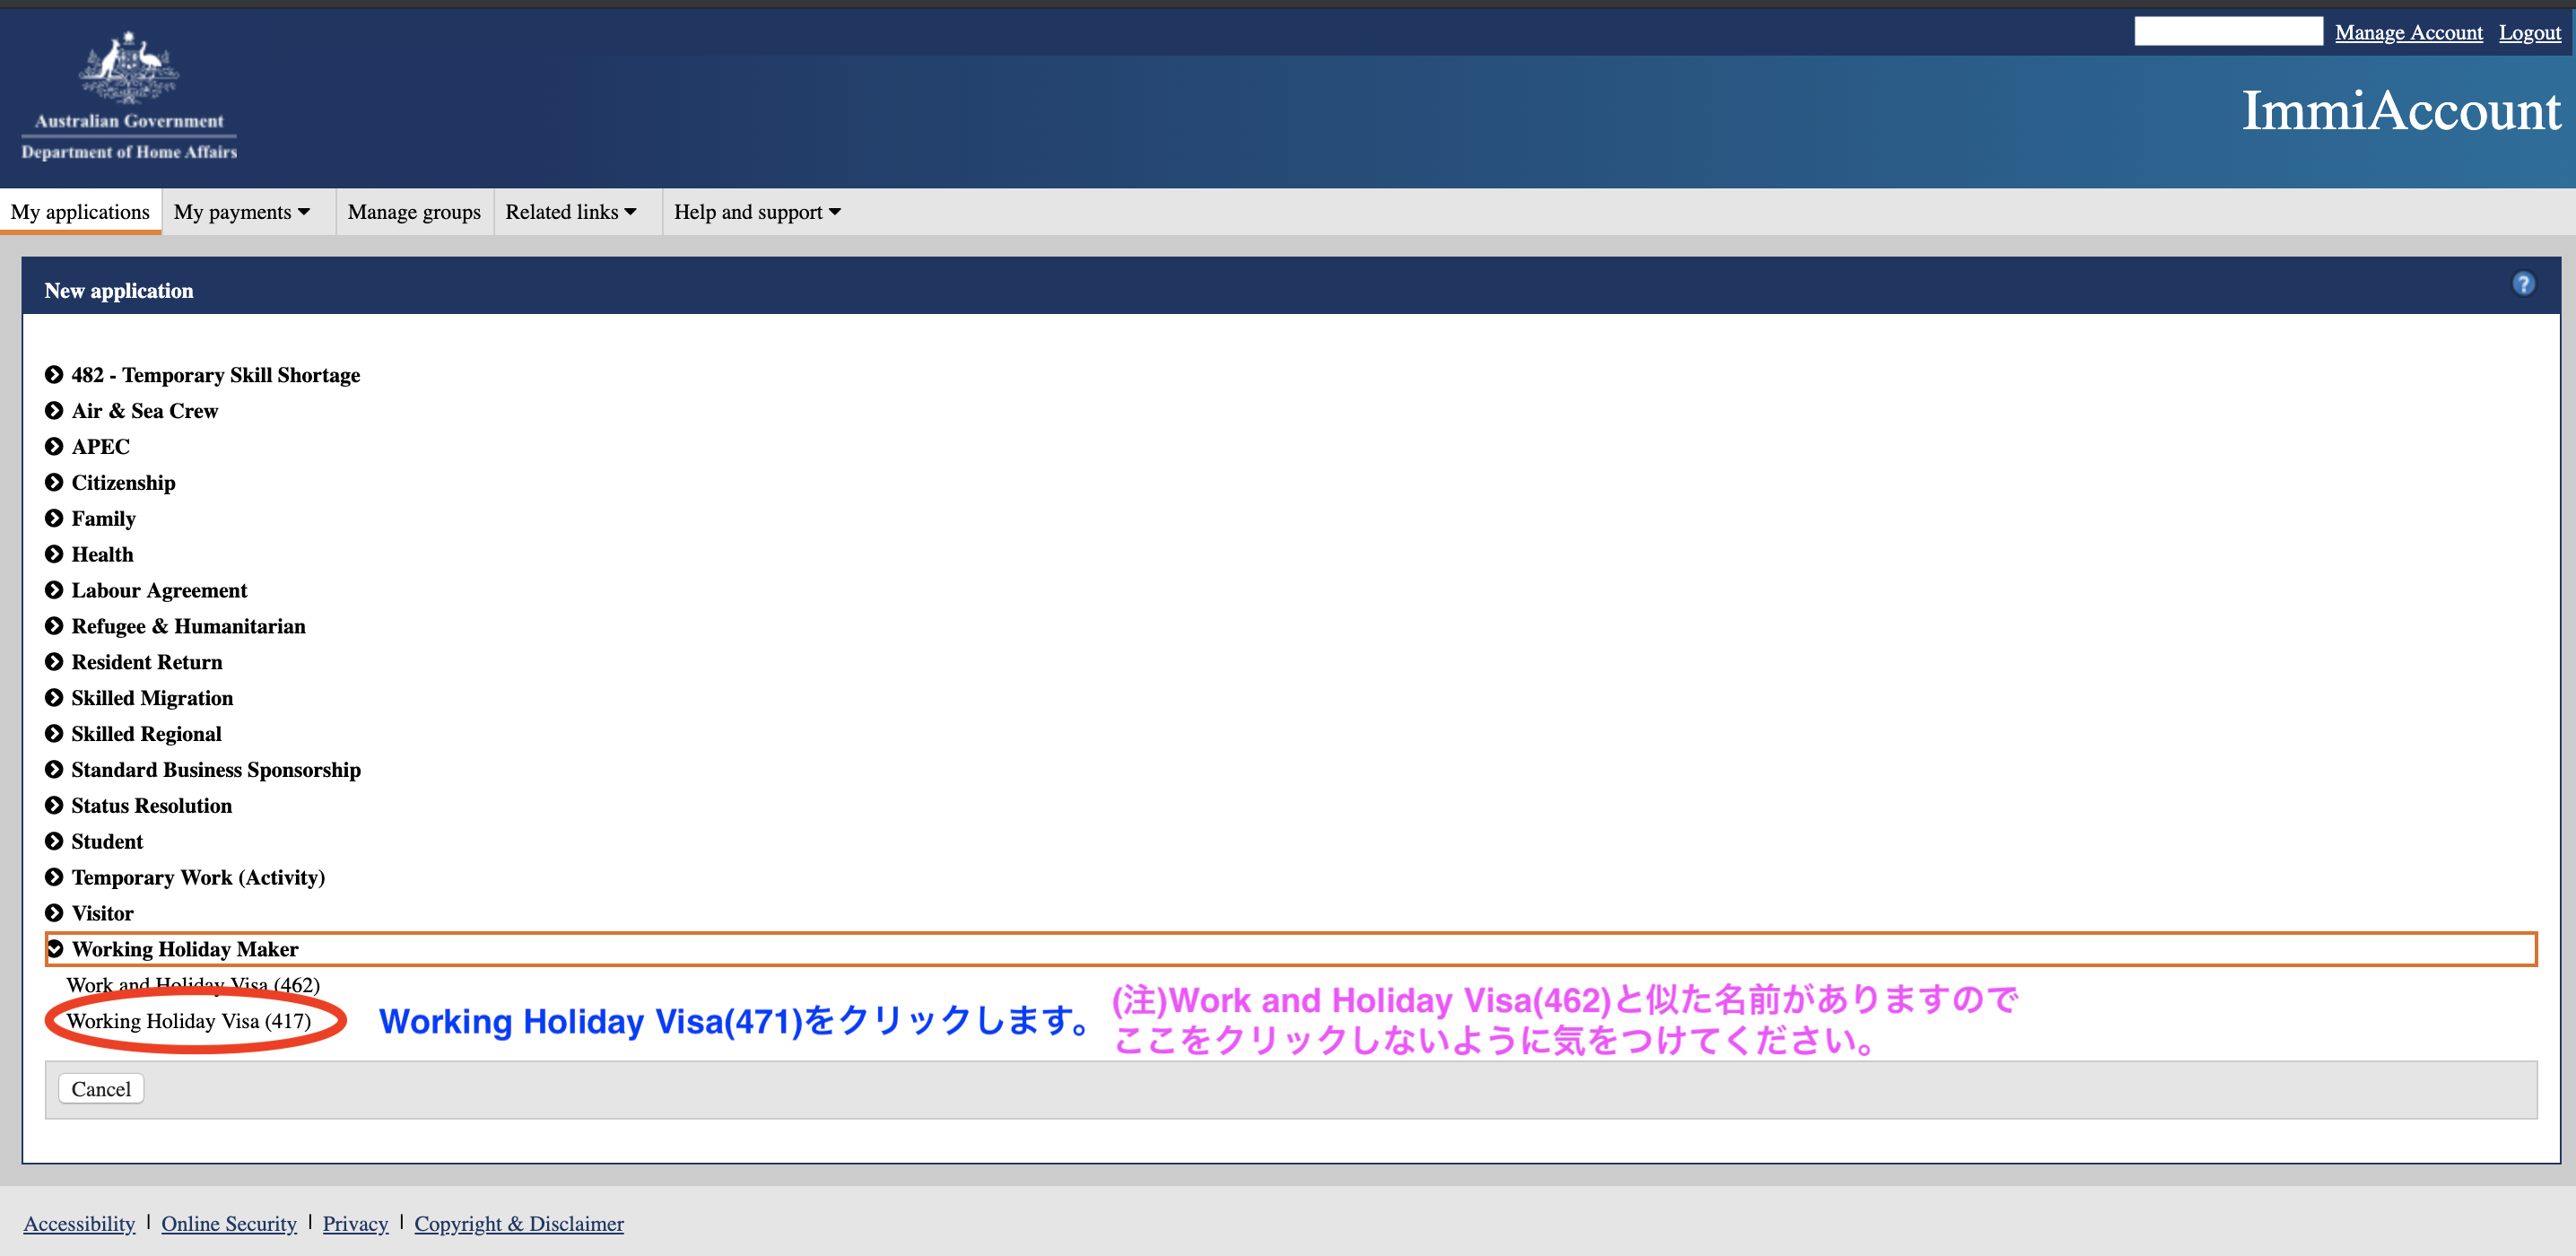Select Working Holiday Visa (417)
Screen dimensions: 2576x1256
[x=189, y=1021]
